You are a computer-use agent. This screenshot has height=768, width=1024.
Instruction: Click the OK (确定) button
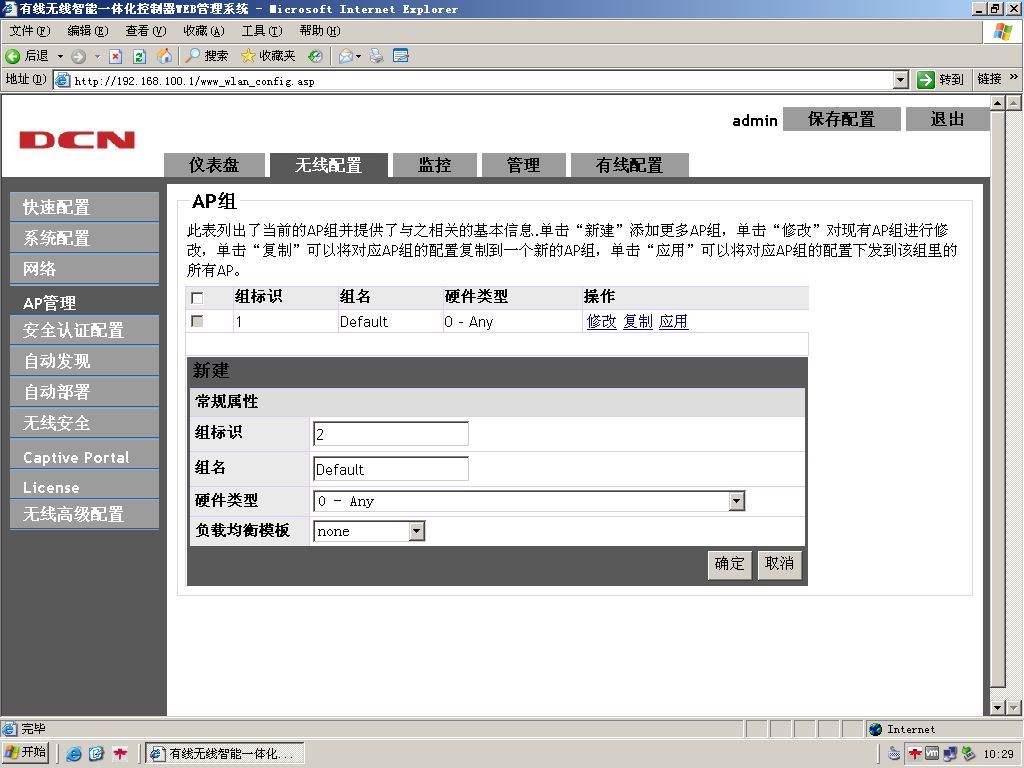click(x=729, y=564)
